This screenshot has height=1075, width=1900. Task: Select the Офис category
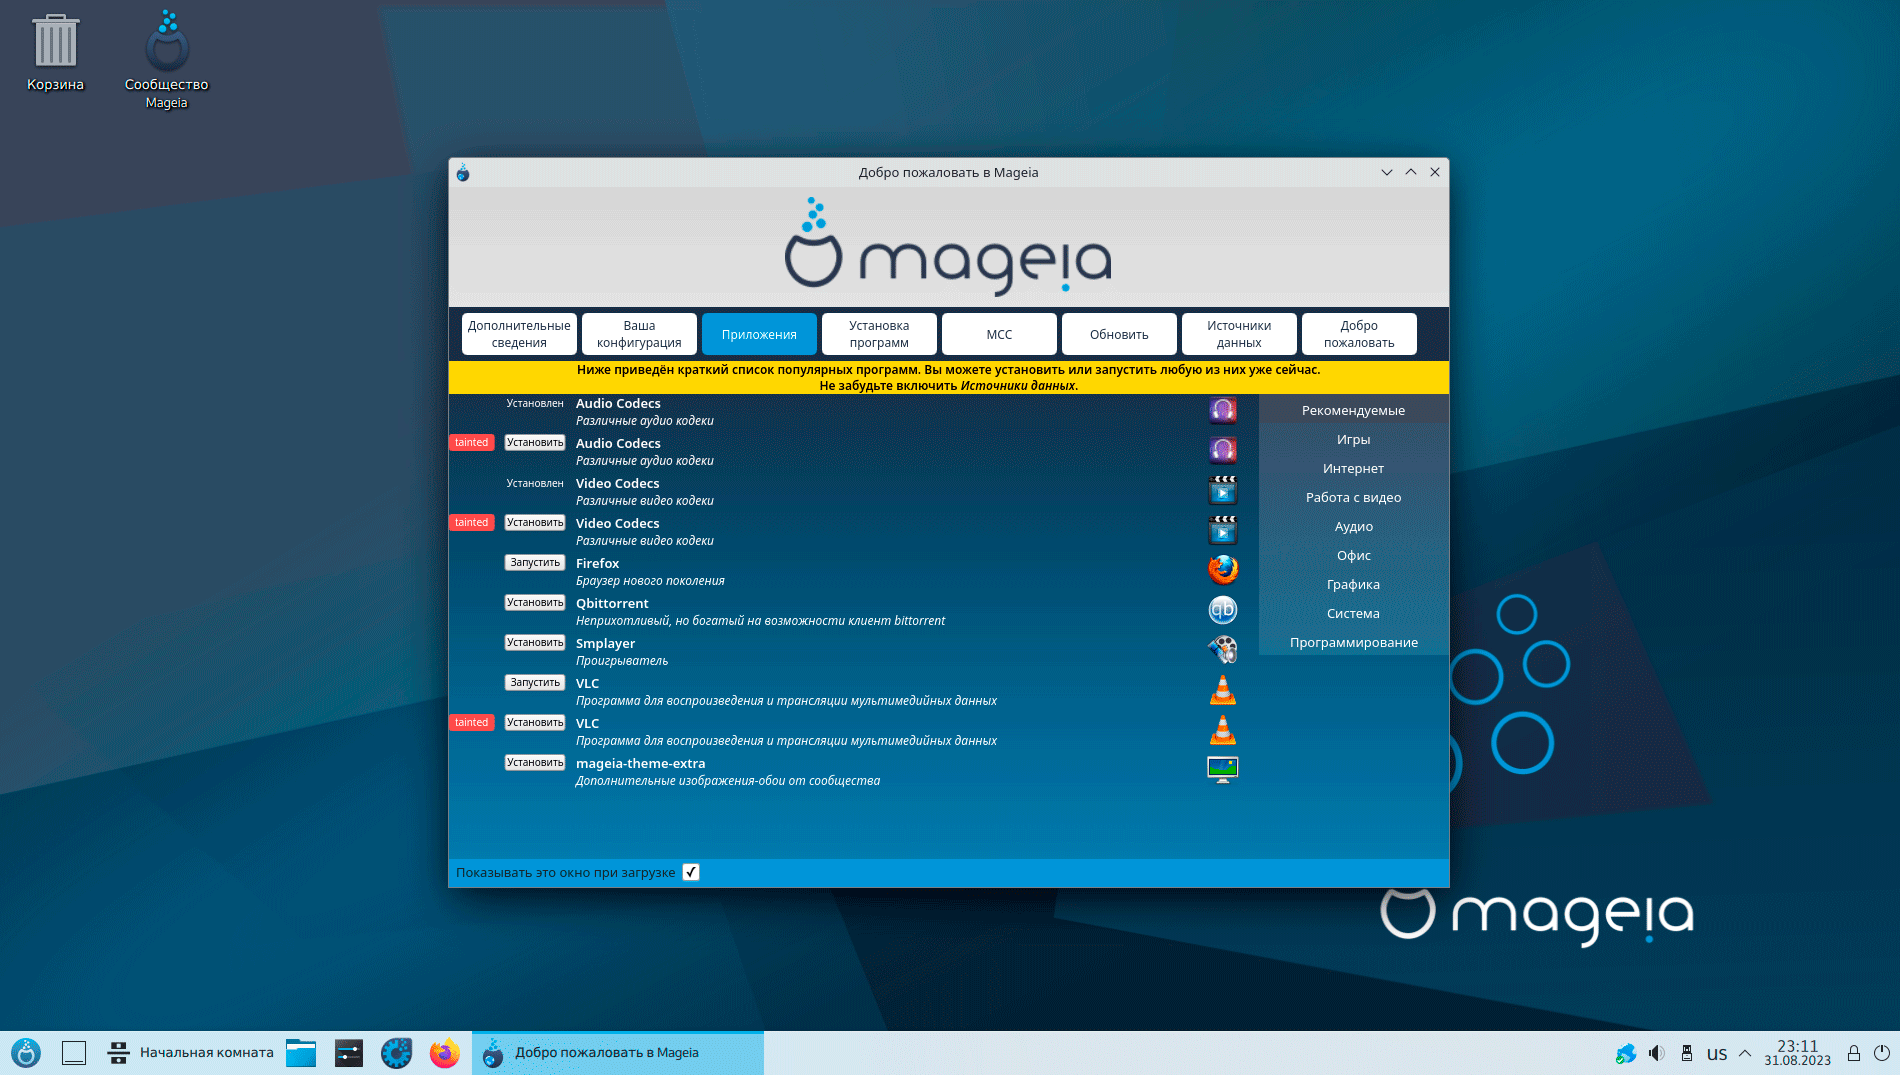pos(1353,555)
